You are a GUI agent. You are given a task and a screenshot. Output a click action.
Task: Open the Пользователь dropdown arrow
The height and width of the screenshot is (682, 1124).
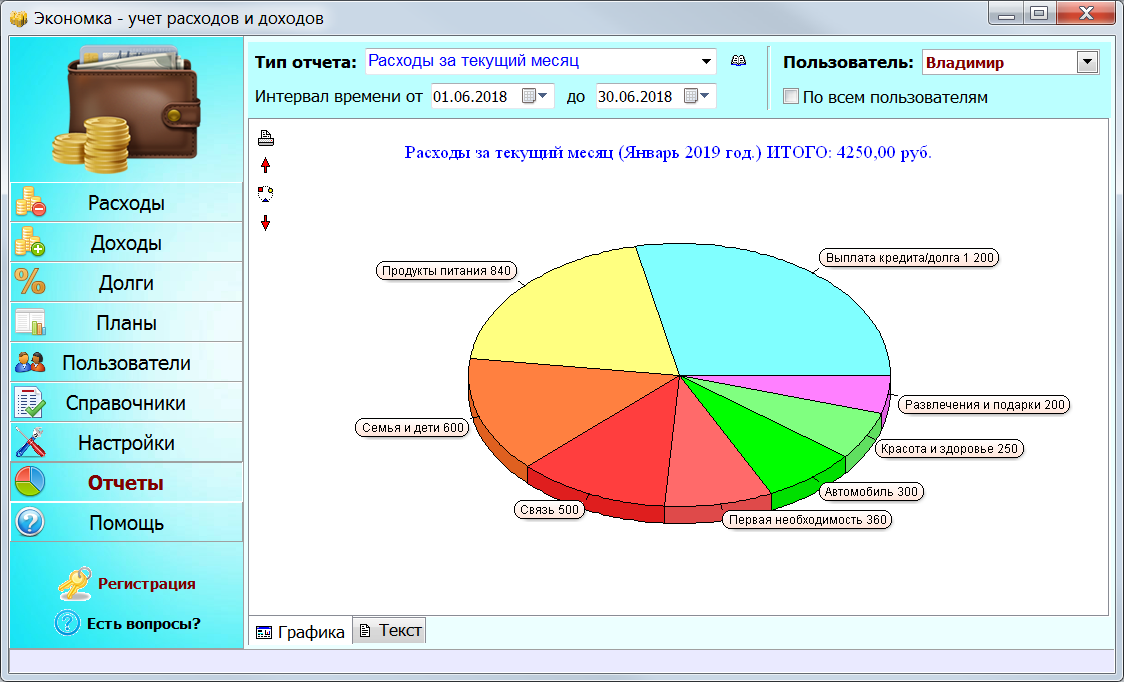1087,62
